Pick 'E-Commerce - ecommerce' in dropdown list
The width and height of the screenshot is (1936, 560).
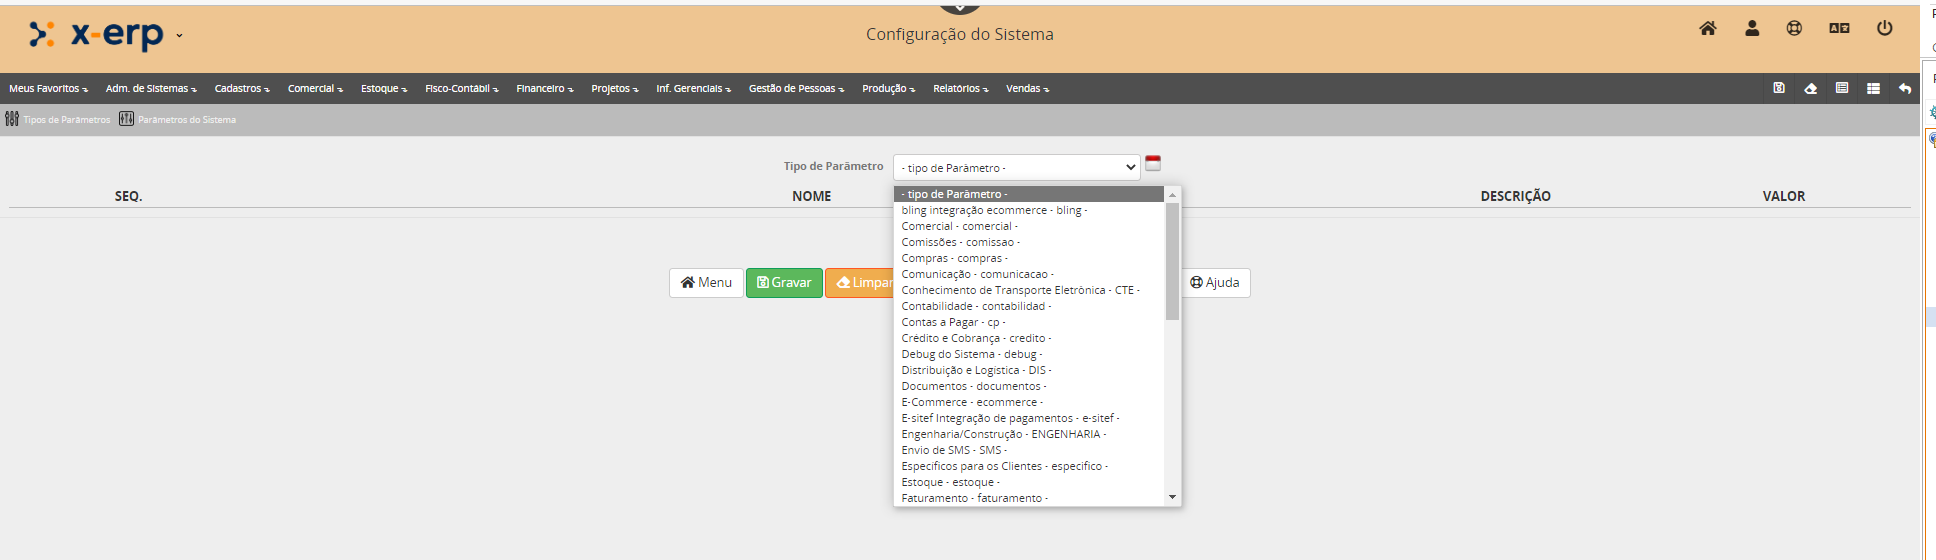click(x=971, y=402)
